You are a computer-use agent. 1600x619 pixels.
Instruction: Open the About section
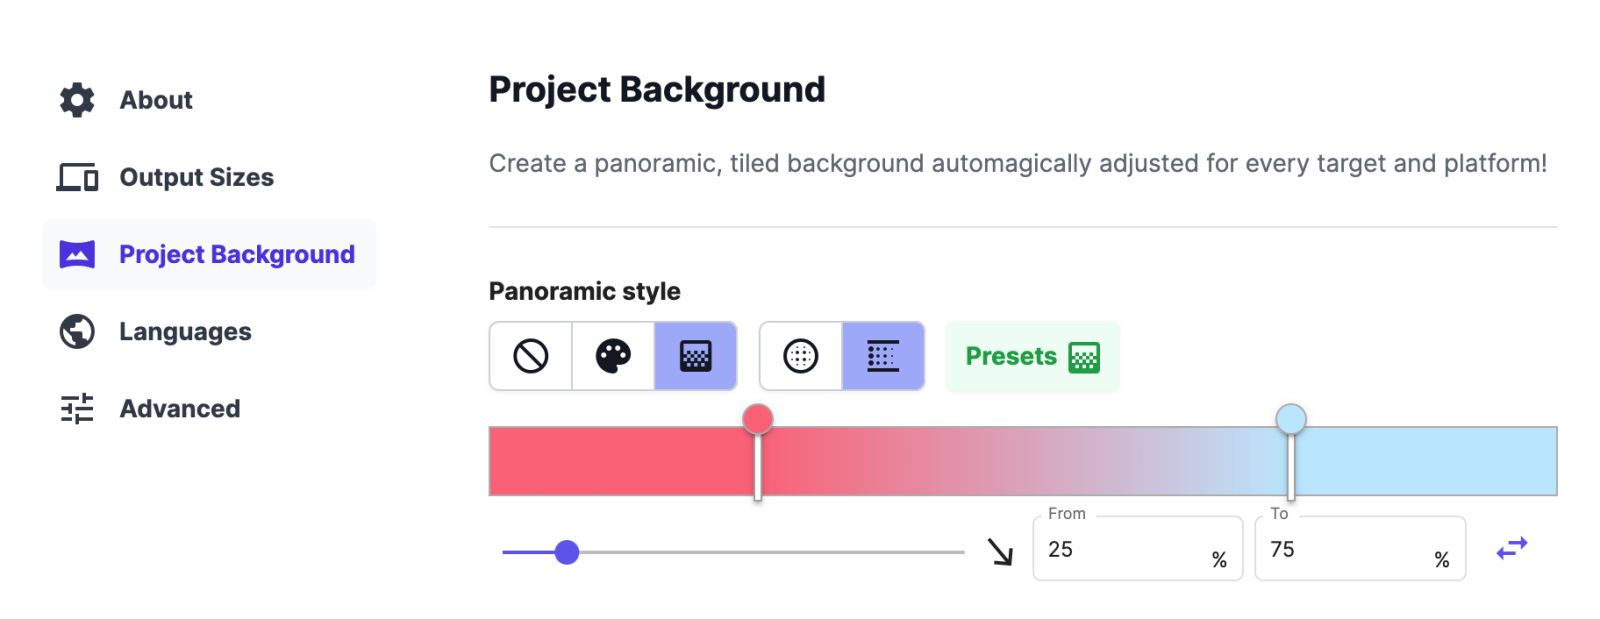coord(156,100)
